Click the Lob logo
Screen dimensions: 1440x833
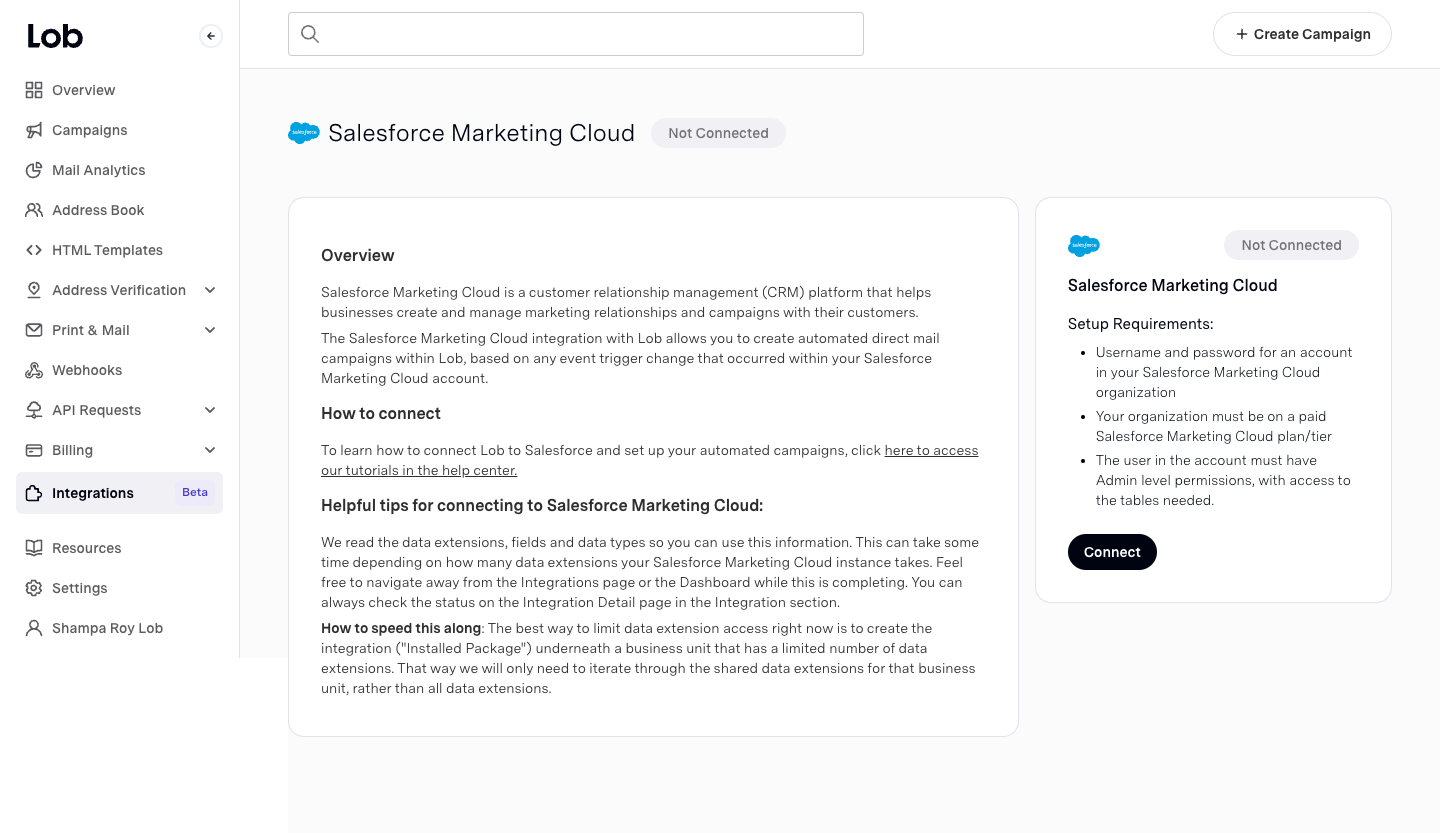tap(55, 36)
